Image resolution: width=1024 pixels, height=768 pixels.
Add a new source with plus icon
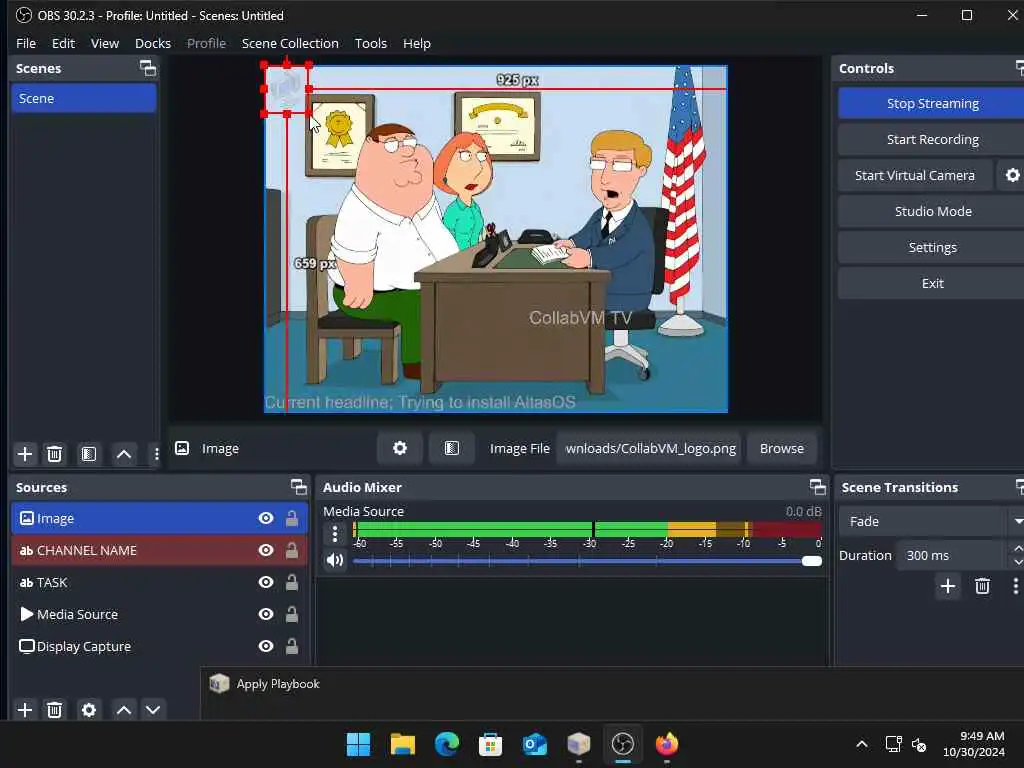tap(25, 710)
